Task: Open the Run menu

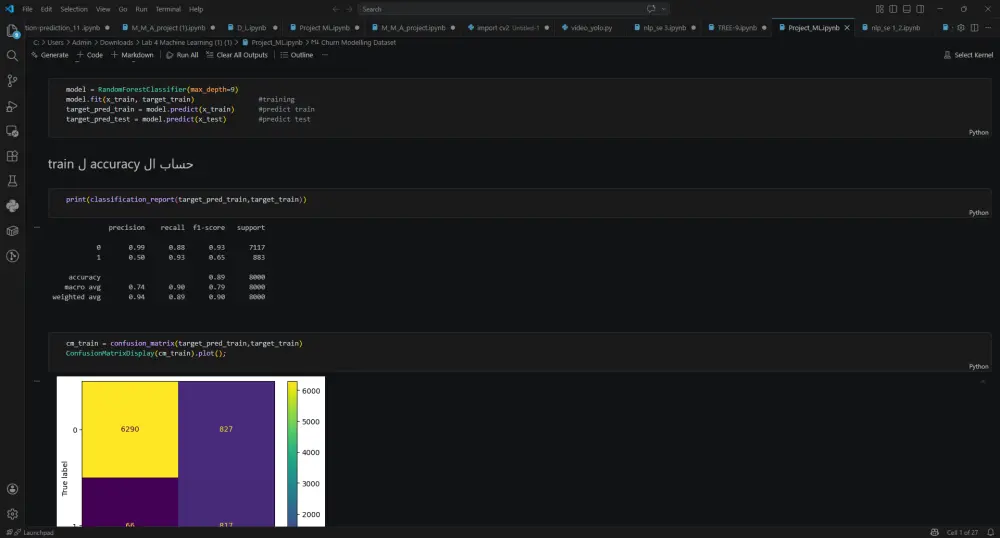Action: pos(142,9)
